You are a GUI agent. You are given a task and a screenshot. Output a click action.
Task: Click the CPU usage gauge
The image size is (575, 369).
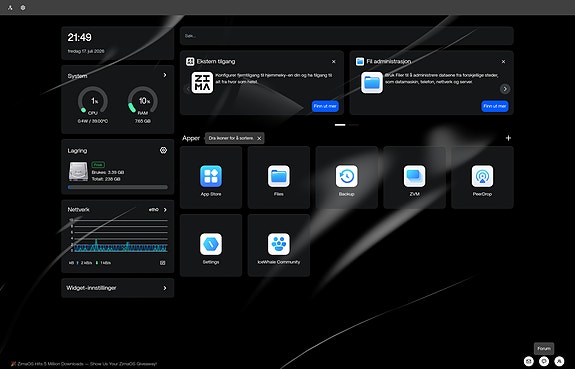coord(93,100)
